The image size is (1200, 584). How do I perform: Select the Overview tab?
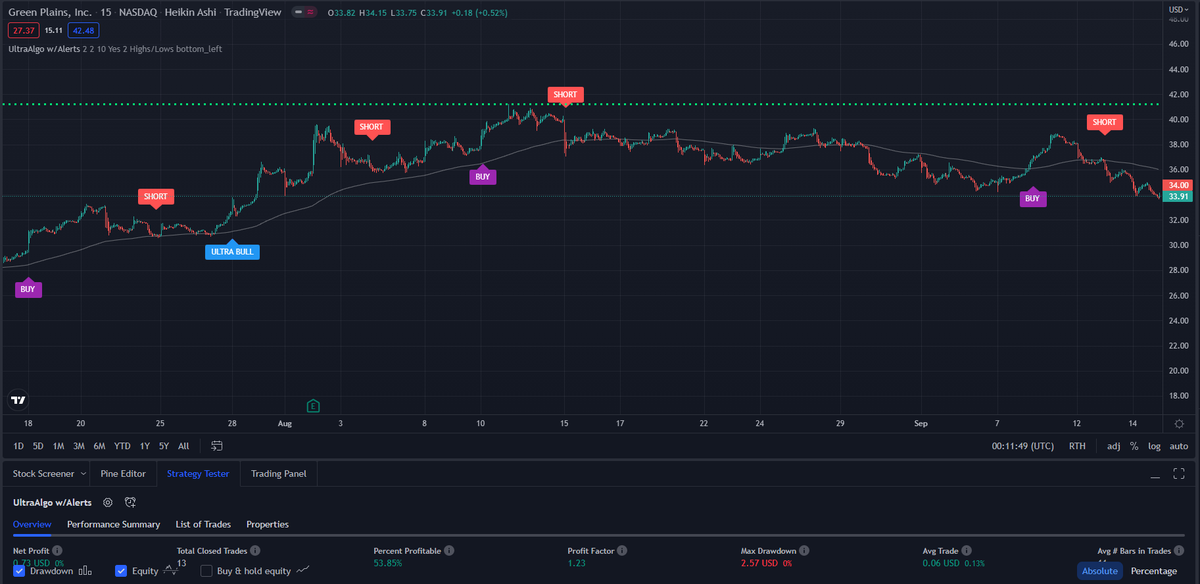coord(32,524)
